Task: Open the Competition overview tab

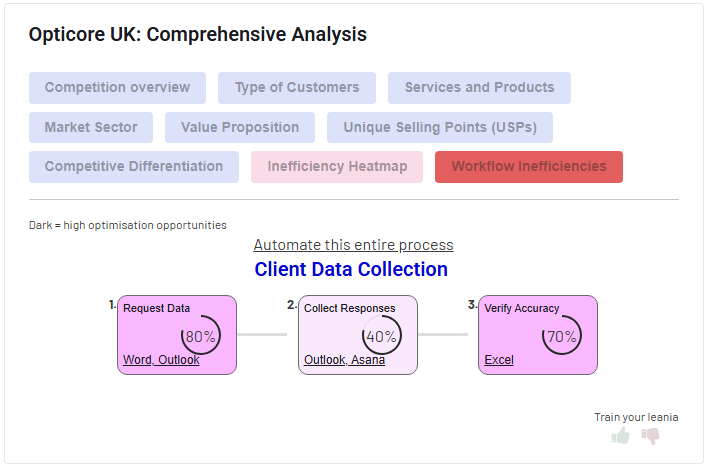Action: coord(117,88)
